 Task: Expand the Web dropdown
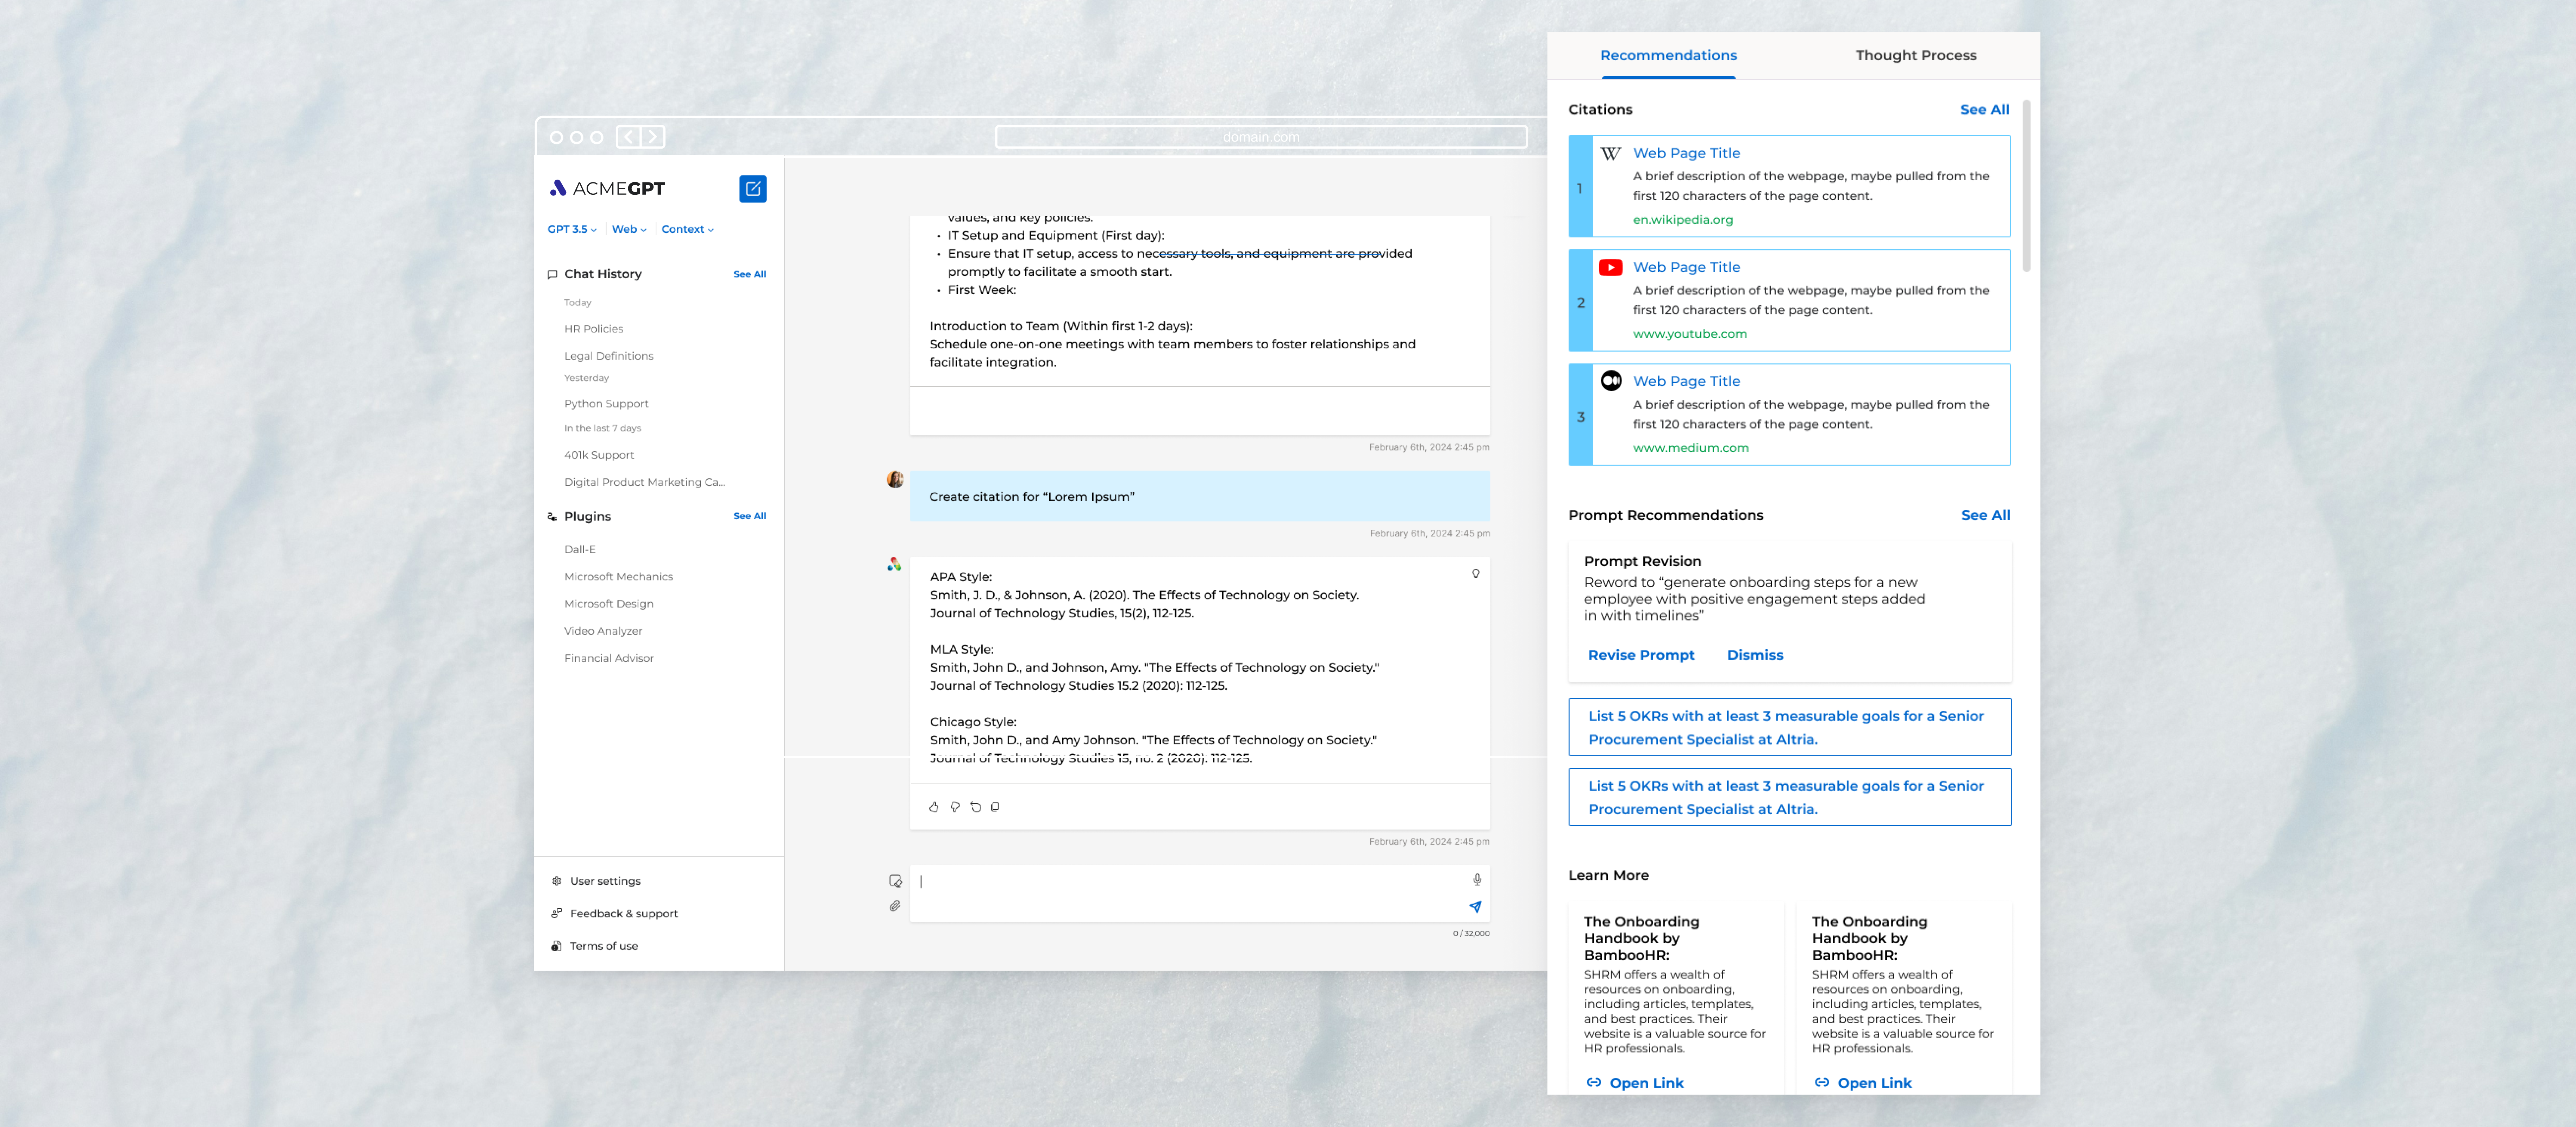click(629, 229)
